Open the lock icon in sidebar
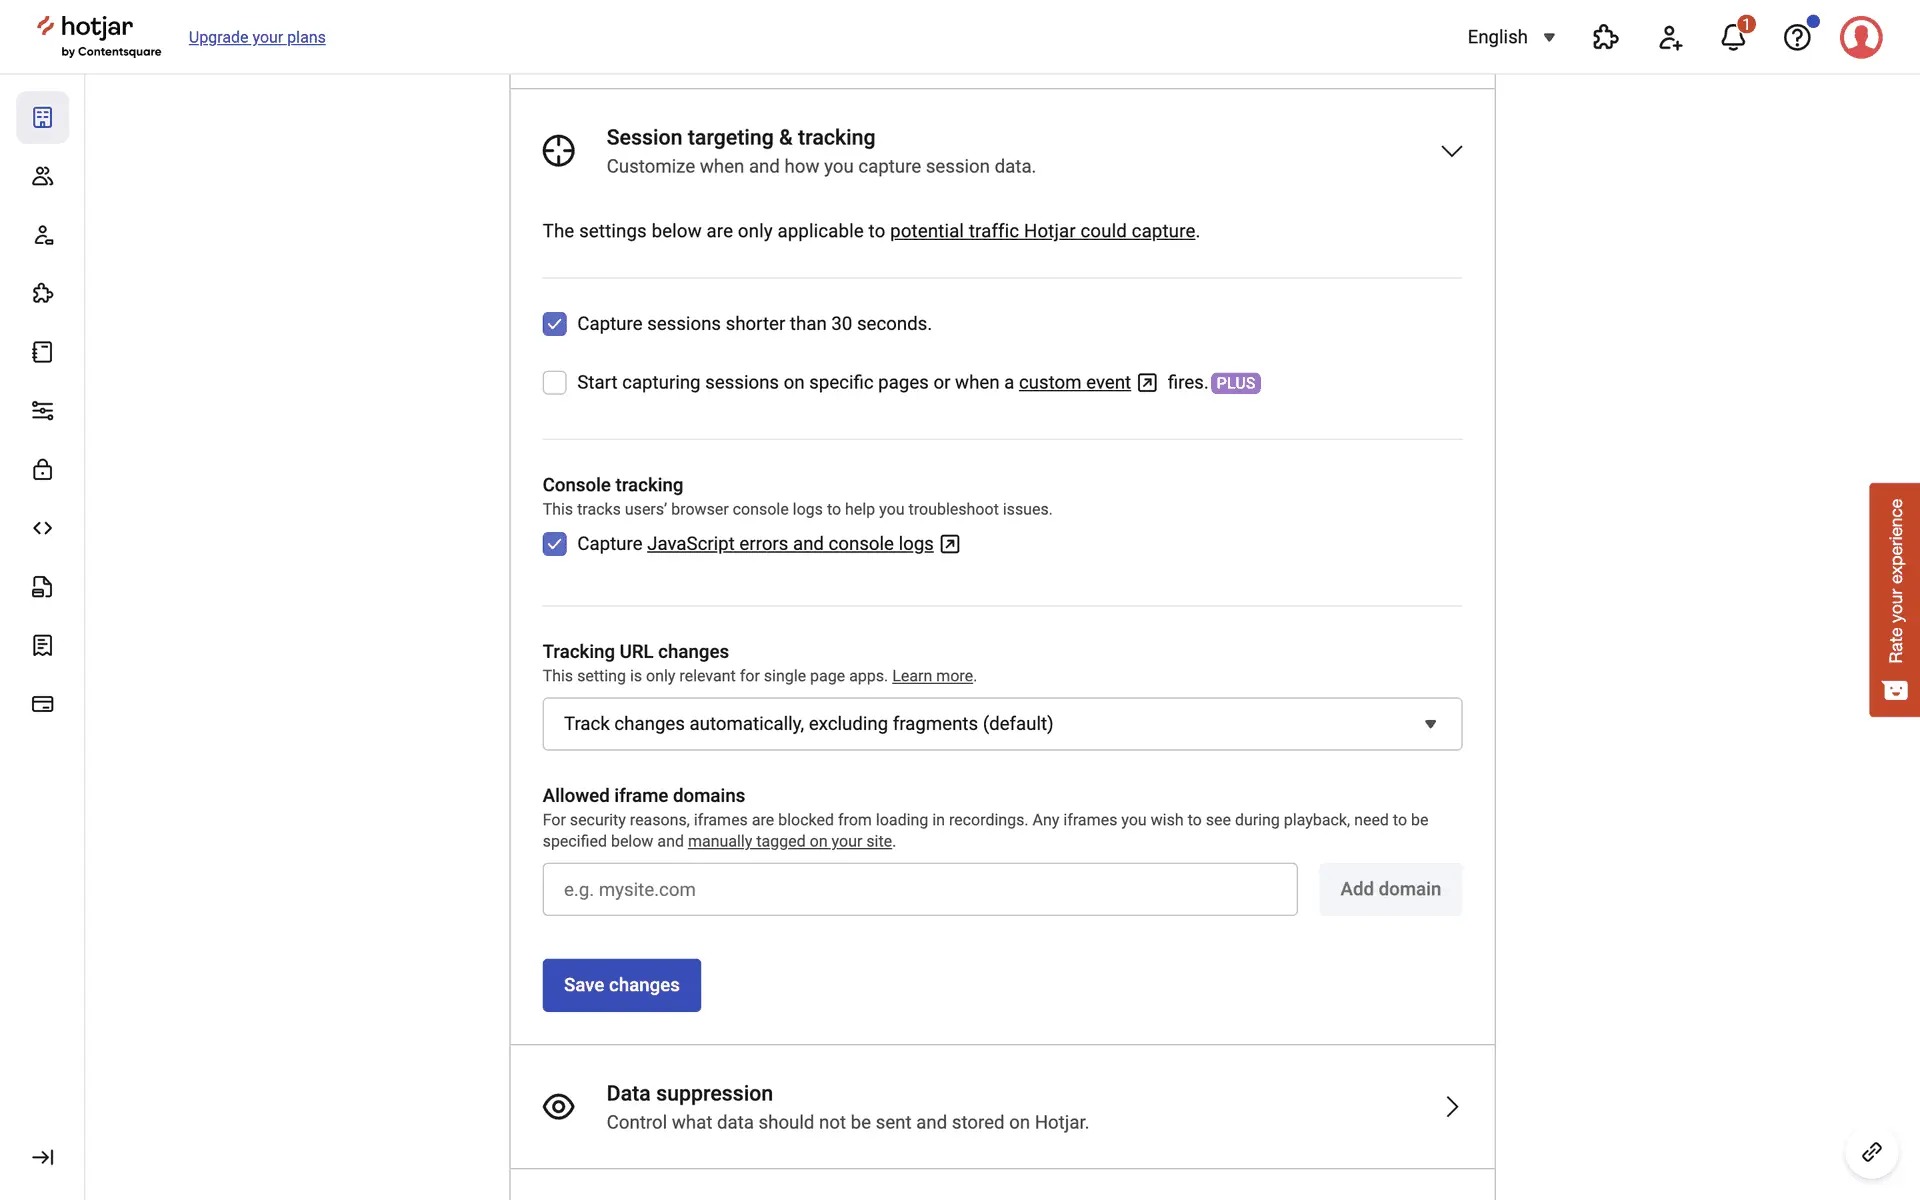The width and height of the screenshot is (1920, 1200). tap(42, 469)
